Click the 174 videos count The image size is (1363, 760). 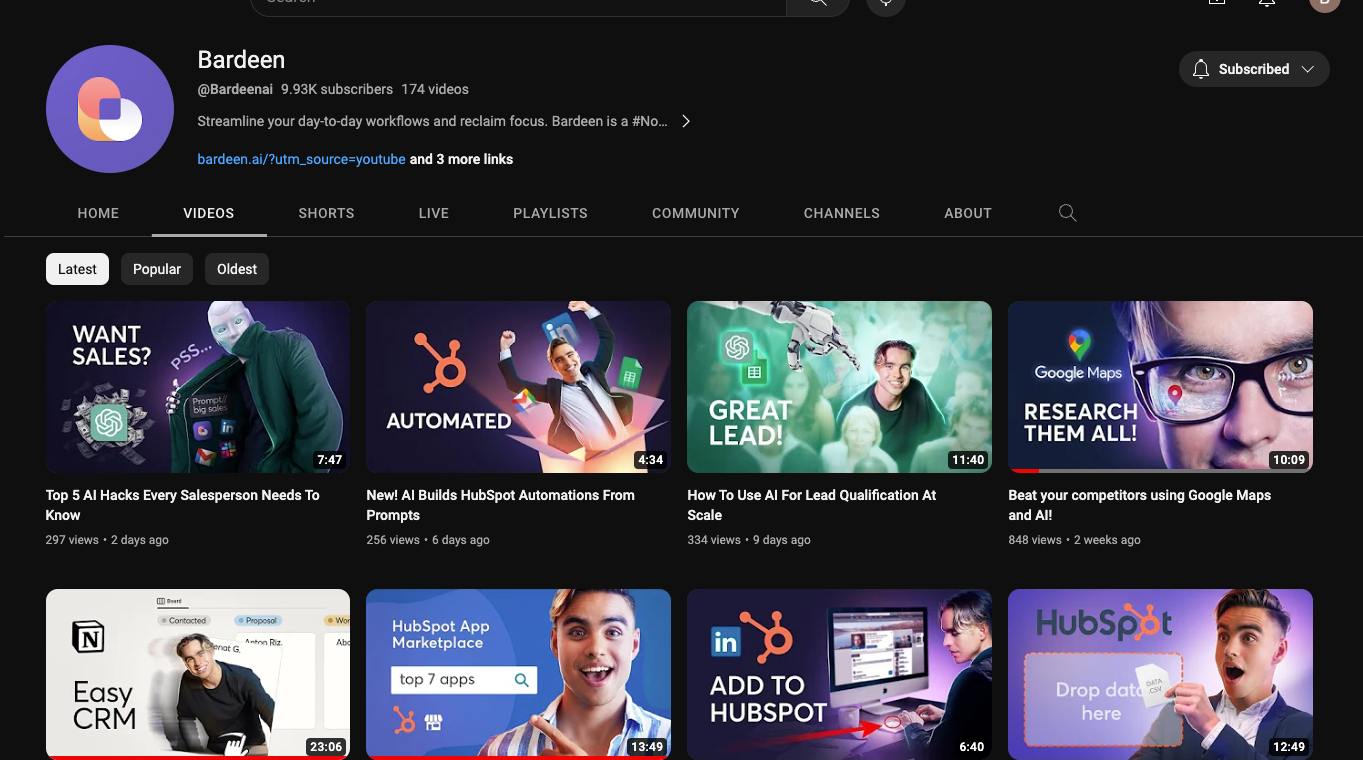pos(435,89)
